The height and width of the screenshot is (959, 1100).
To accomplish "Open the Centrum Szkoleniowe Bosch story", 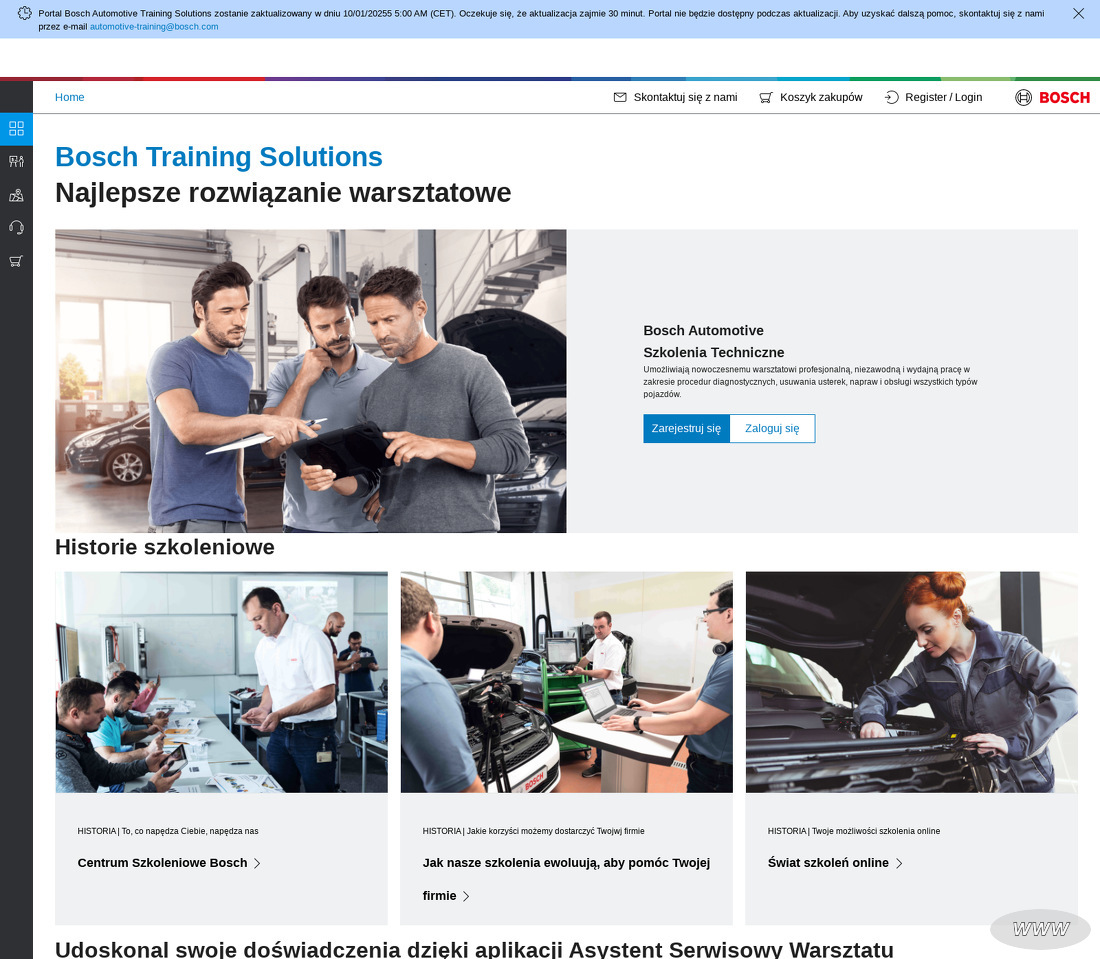I will tap(162, 863).
